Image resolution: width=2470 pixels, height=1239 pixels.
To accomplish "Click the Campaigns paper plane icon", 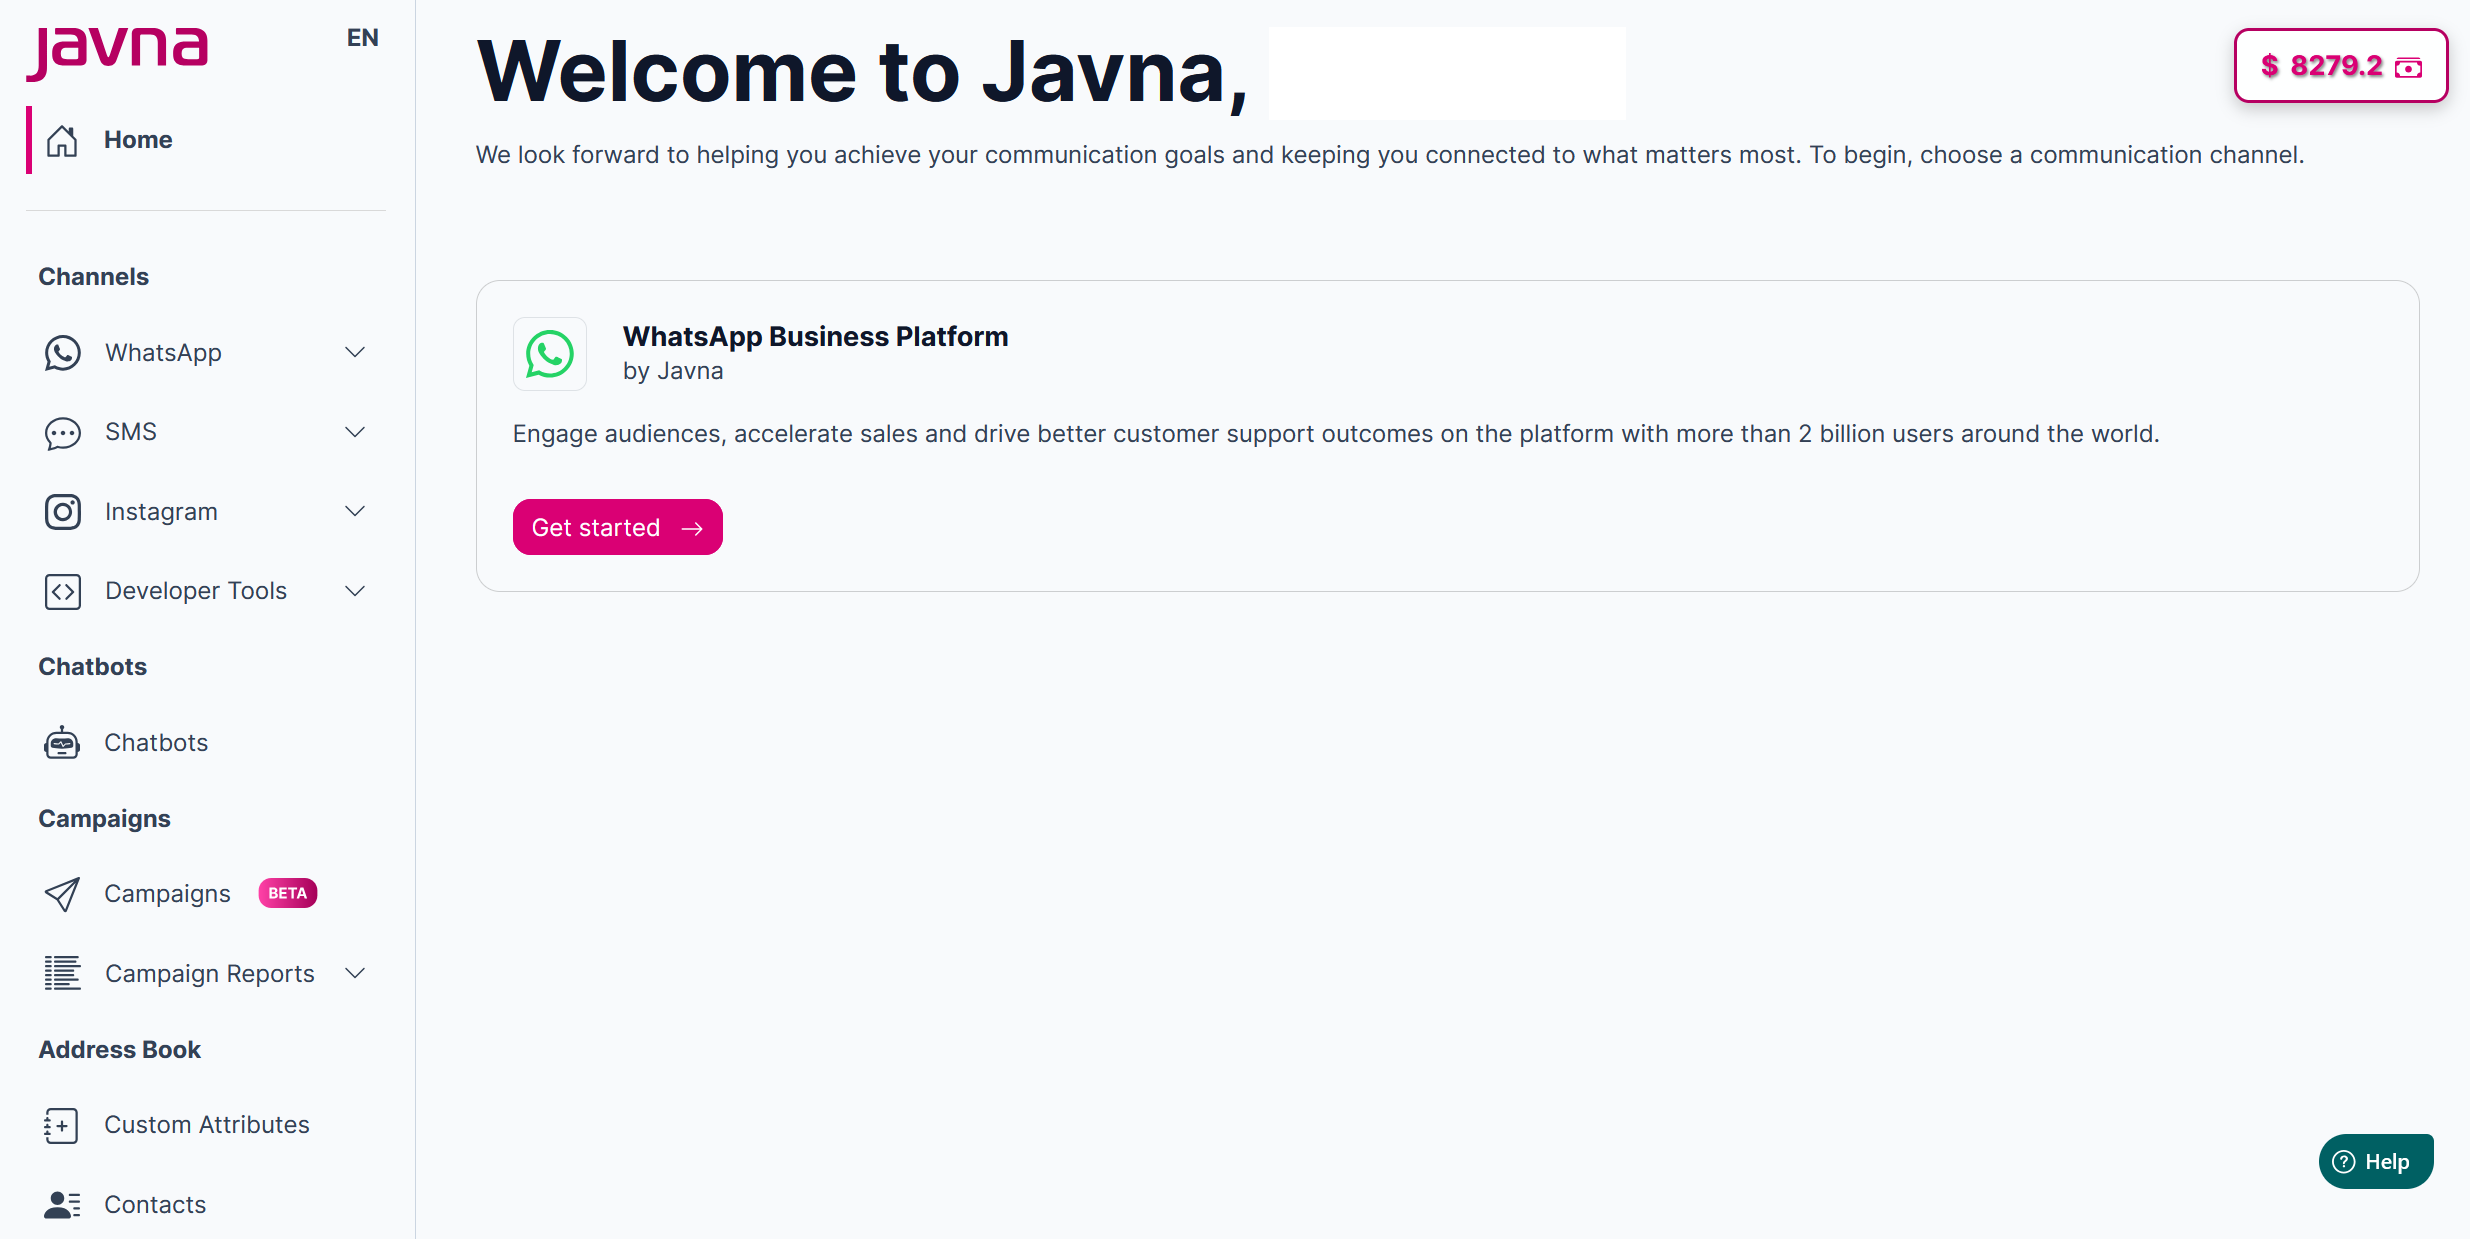I will [x=62, y=894].
